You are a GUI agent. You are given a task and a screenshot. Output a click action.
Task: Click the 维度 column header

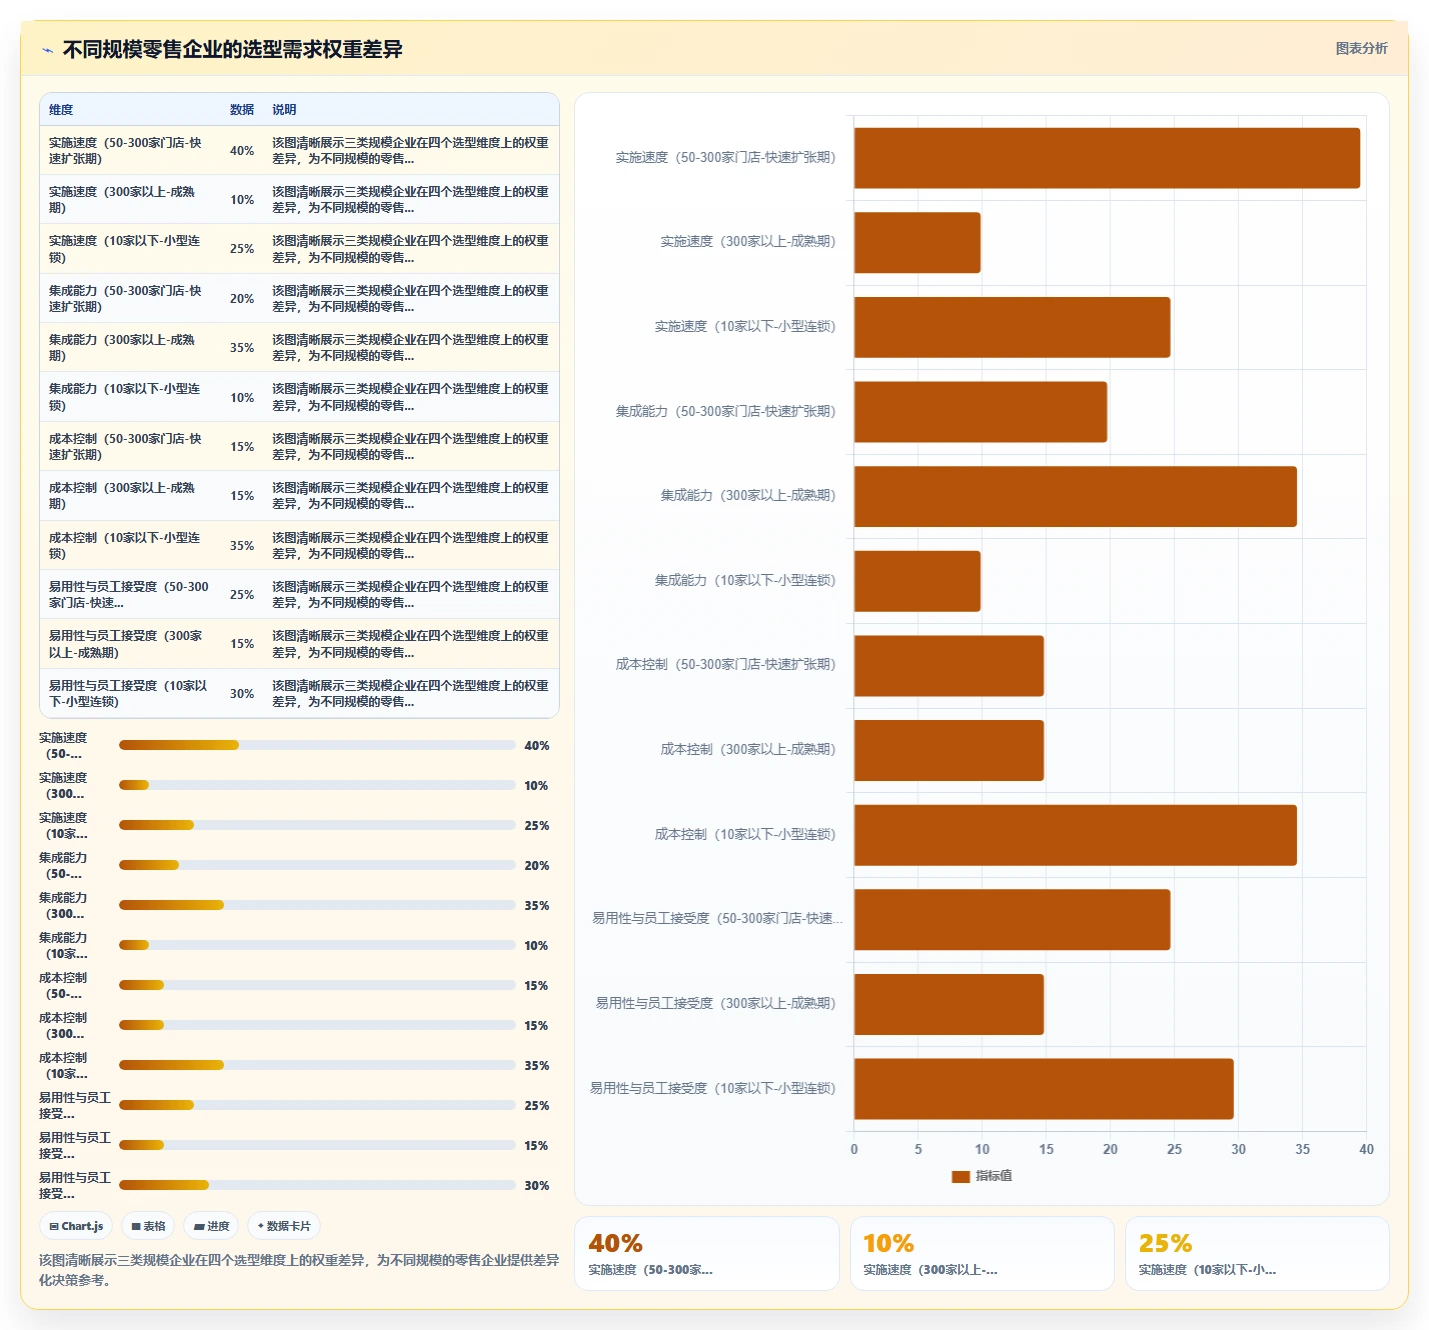61,110
